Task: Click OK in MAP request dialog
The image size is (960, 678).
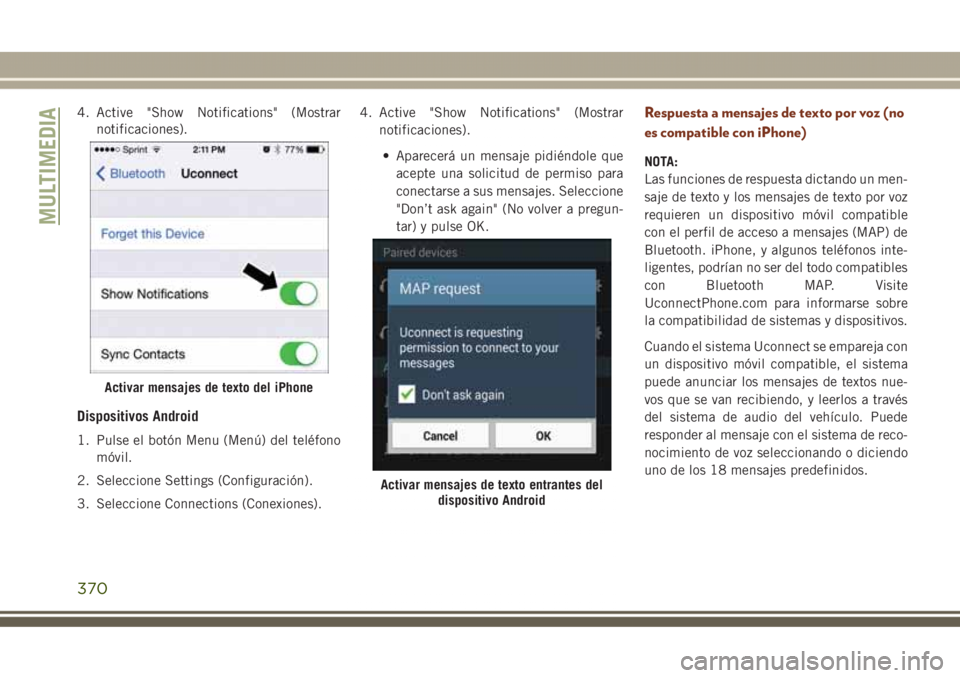Action: [x=543, y=435]
